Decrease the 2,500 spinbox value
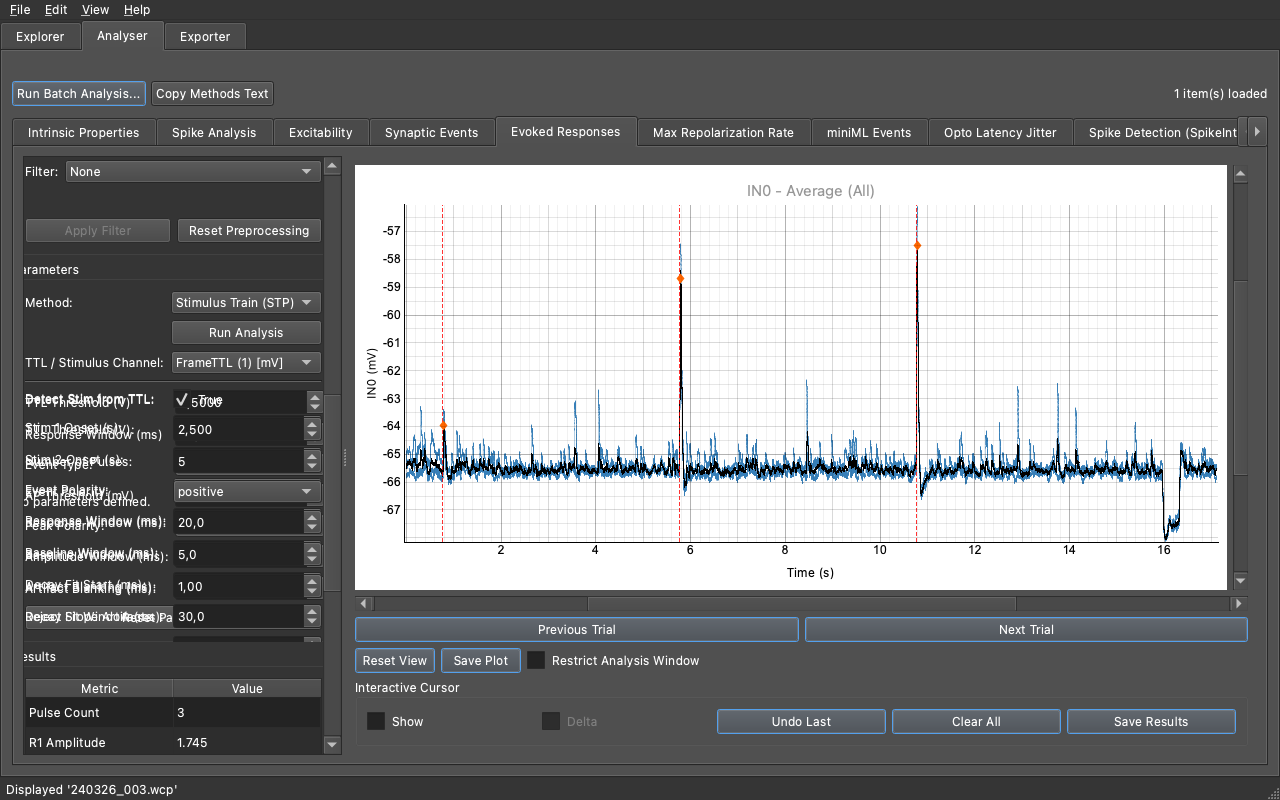 click(313, 436)
